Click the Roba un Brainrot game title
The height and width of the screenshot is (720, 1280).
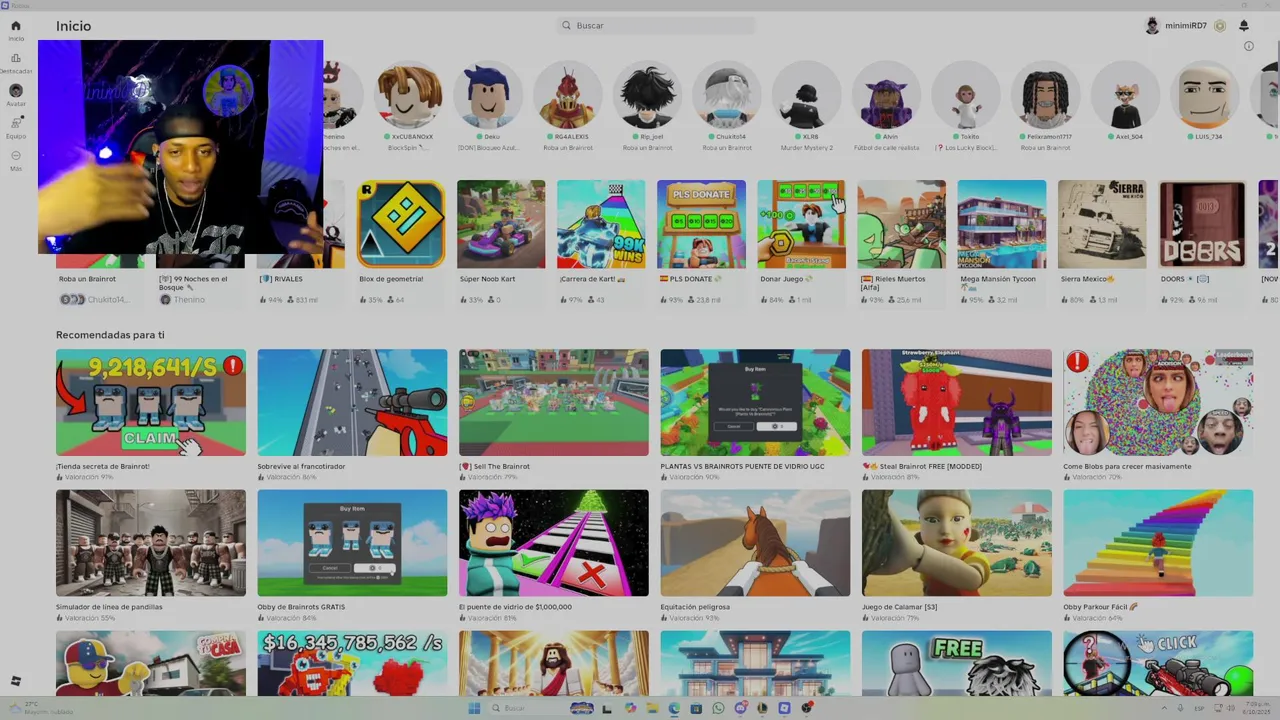click(87, 279)
